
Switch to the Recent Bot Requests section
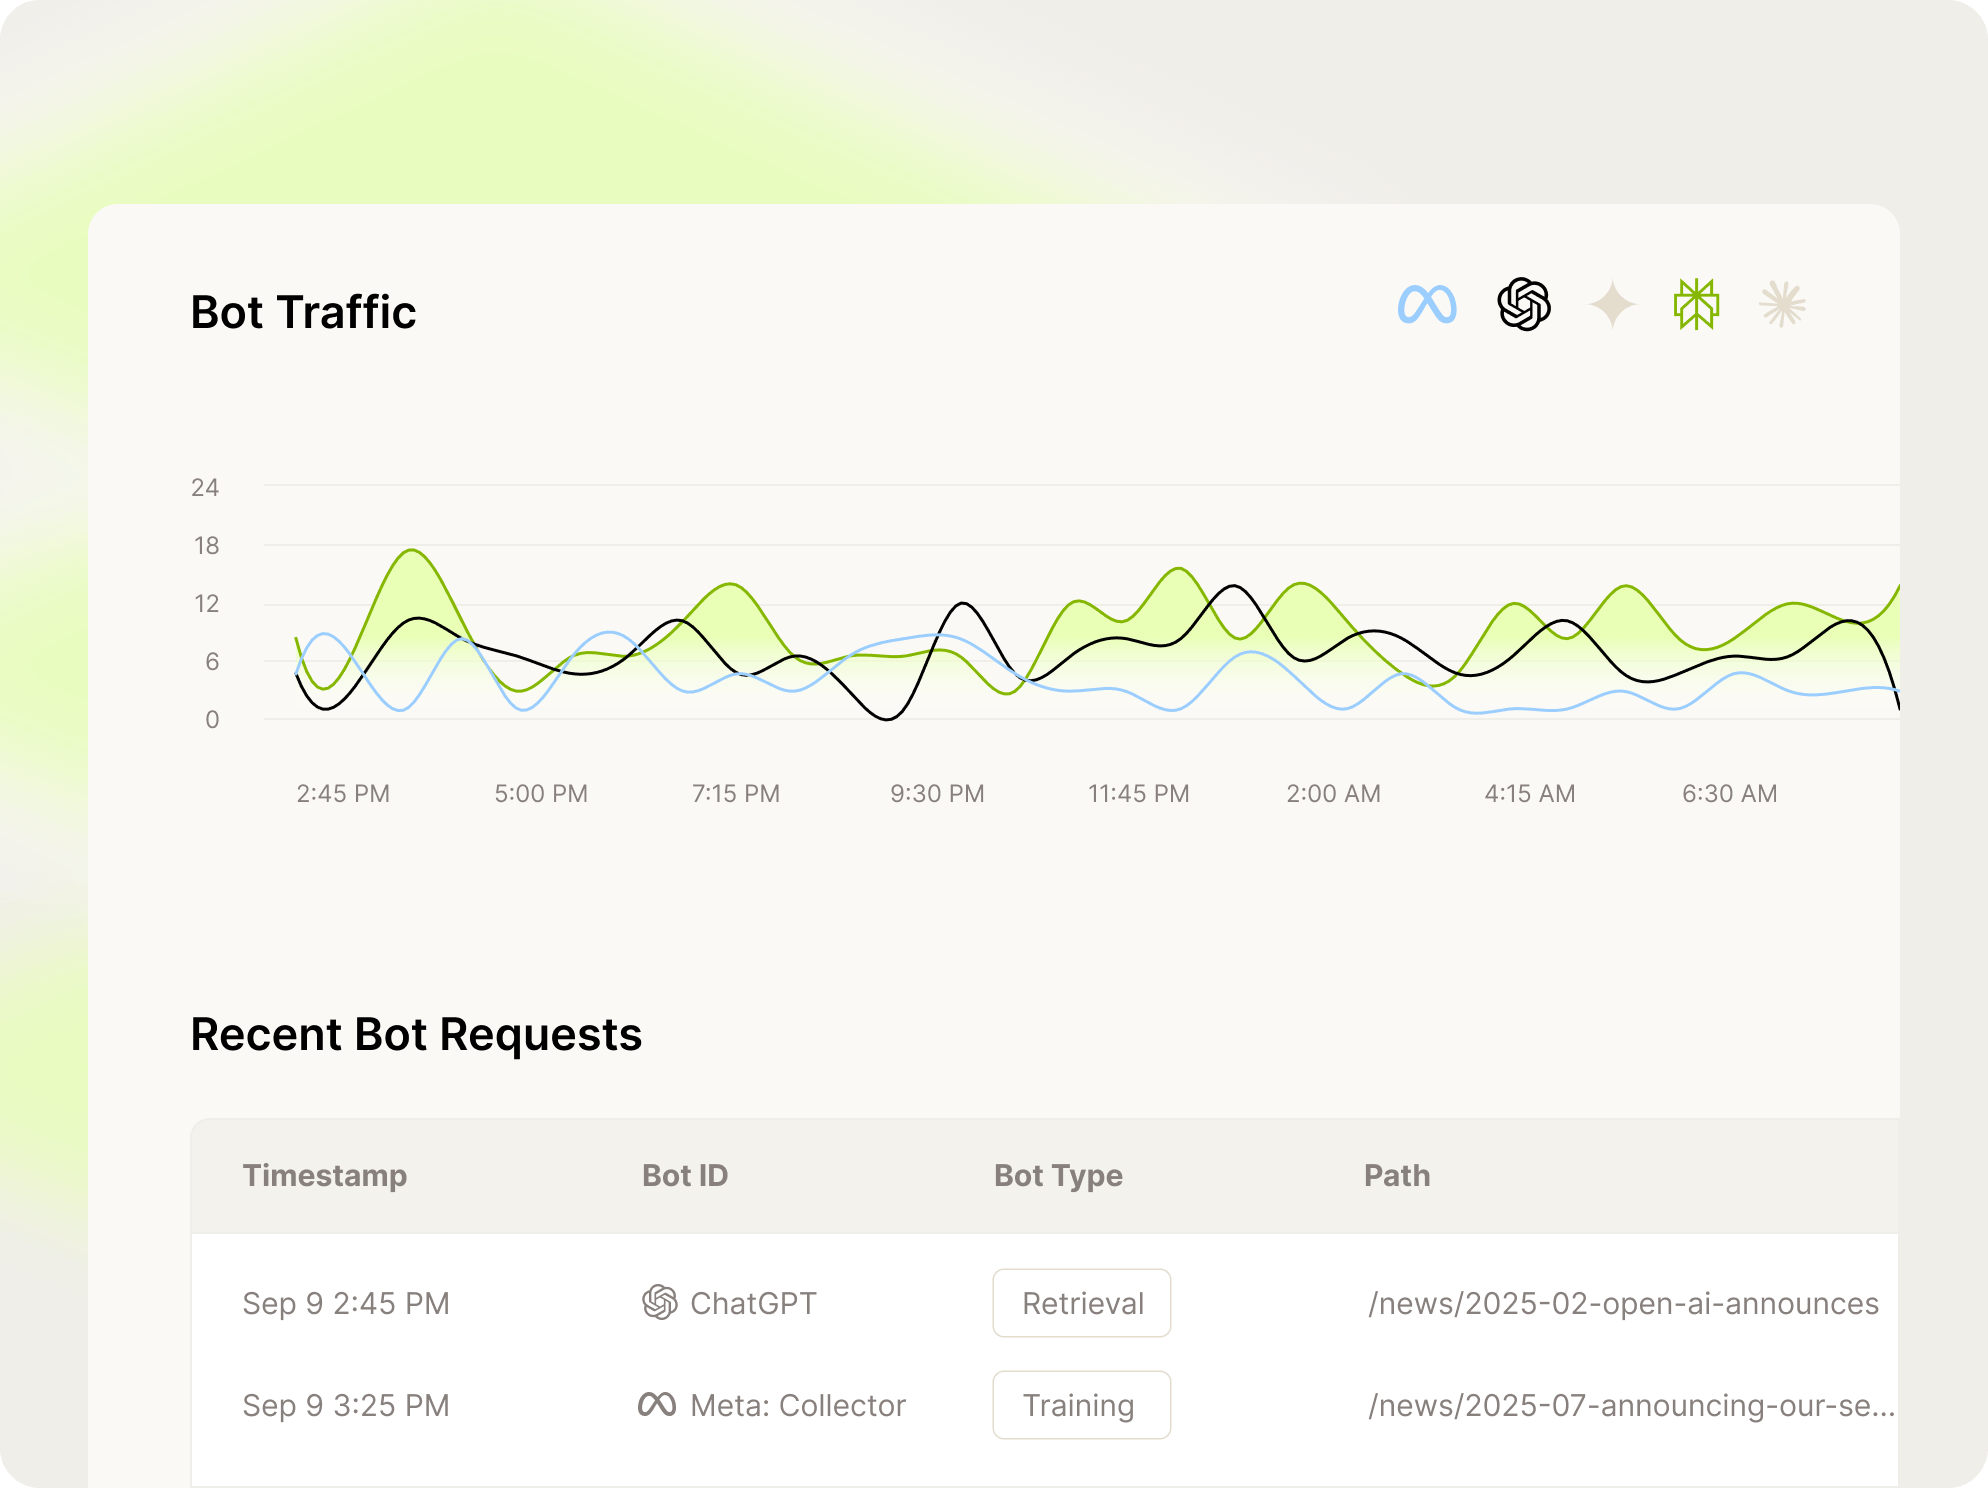(416, 1034)
